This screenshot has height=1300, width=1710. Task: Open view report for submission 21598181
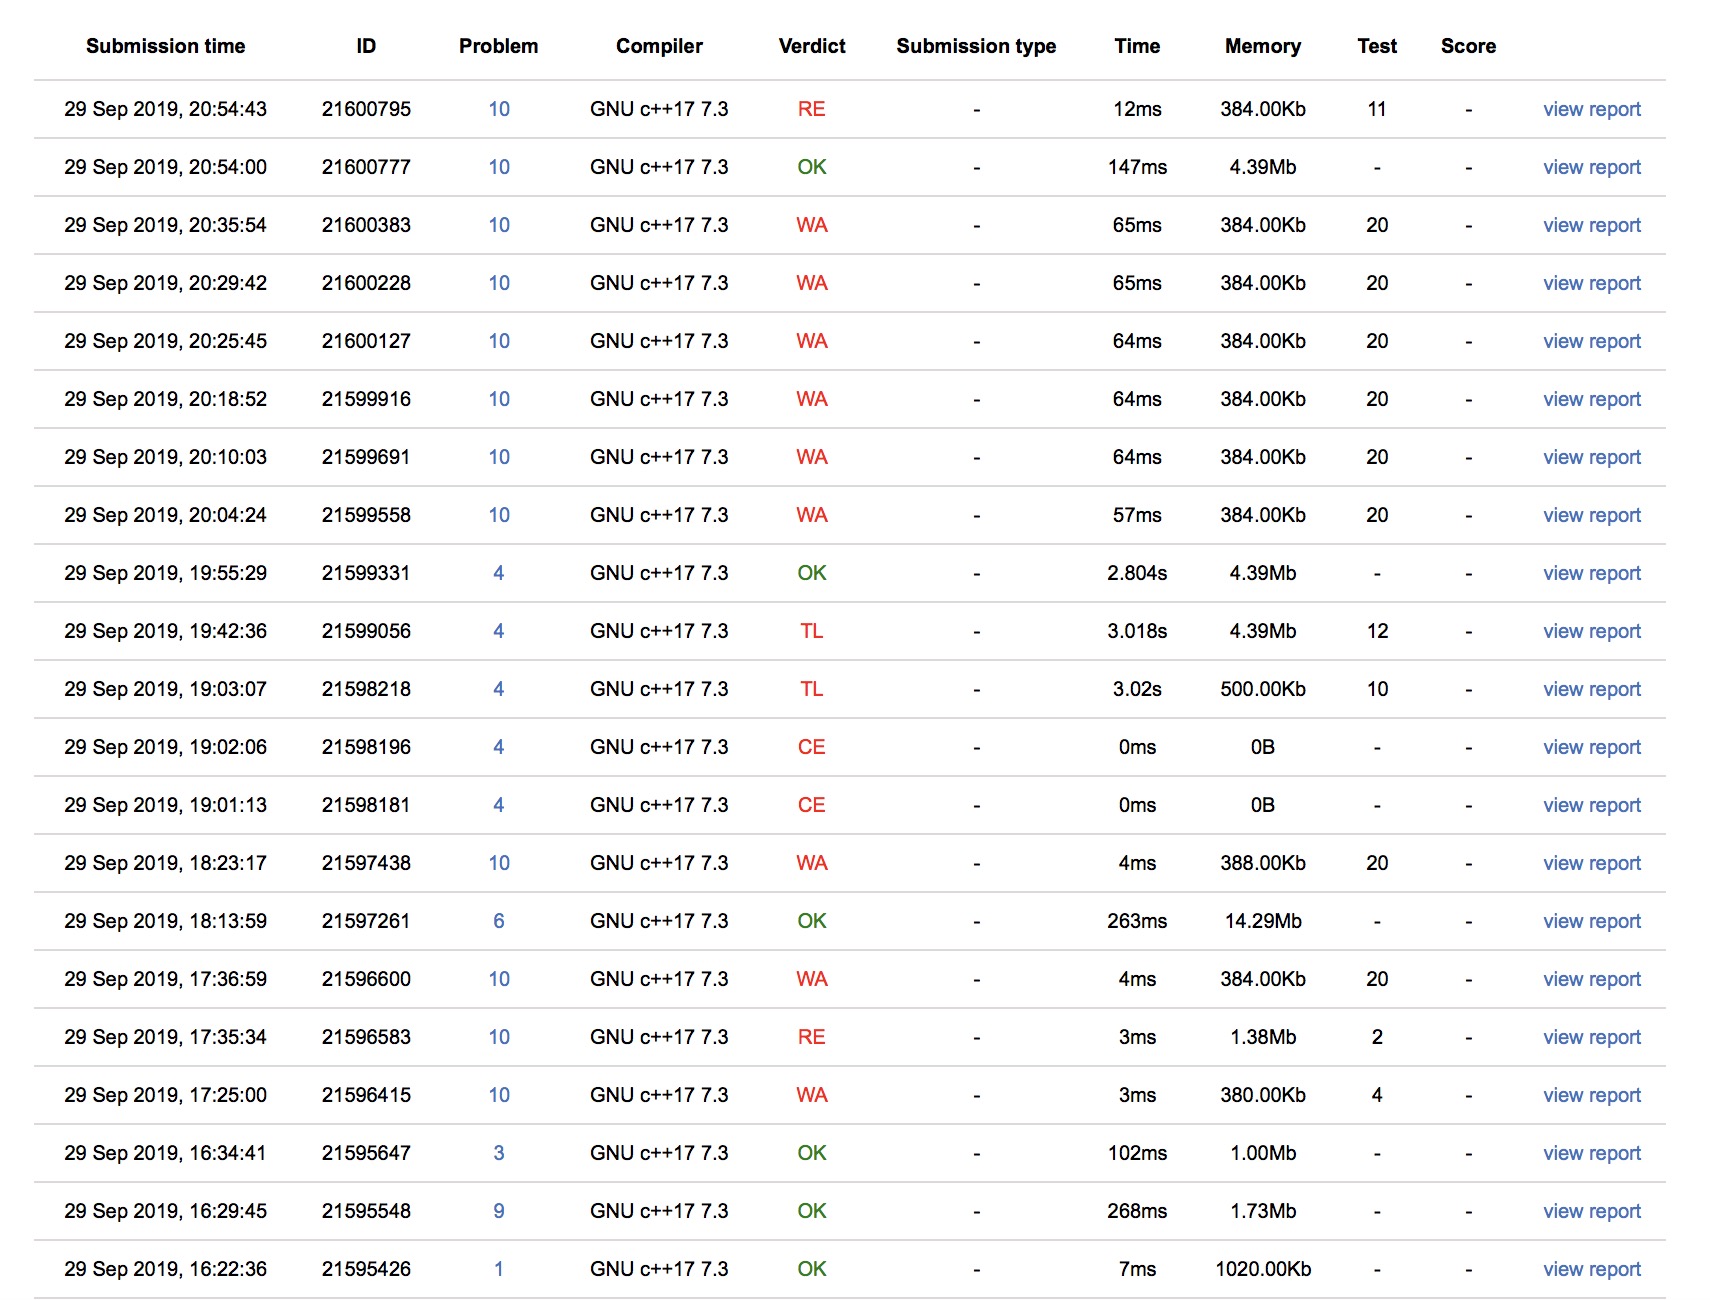pyautogui.click(x=1591, y=805)
